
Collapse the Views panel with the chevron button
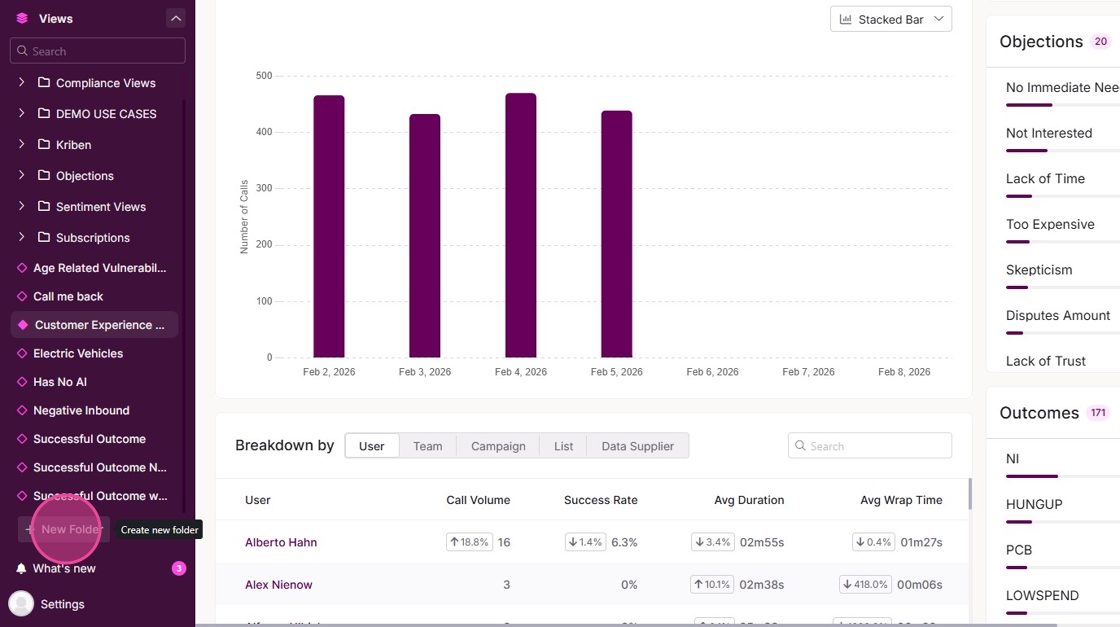tap(176, 19)
